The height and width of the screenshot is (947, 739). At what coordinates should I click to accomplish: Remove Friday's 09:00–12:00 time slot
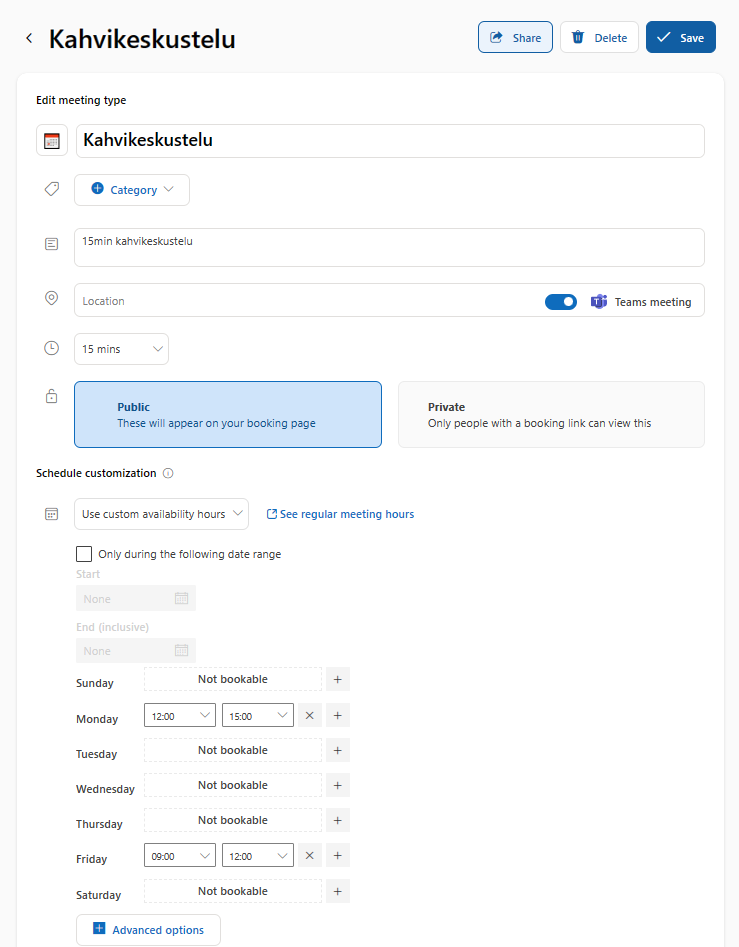[x=310, y=856]
